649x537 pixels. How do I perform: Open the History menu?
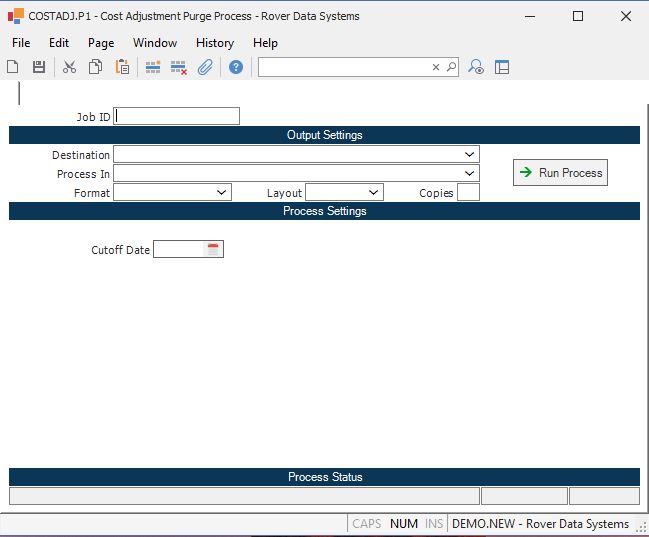coord(214,43)
